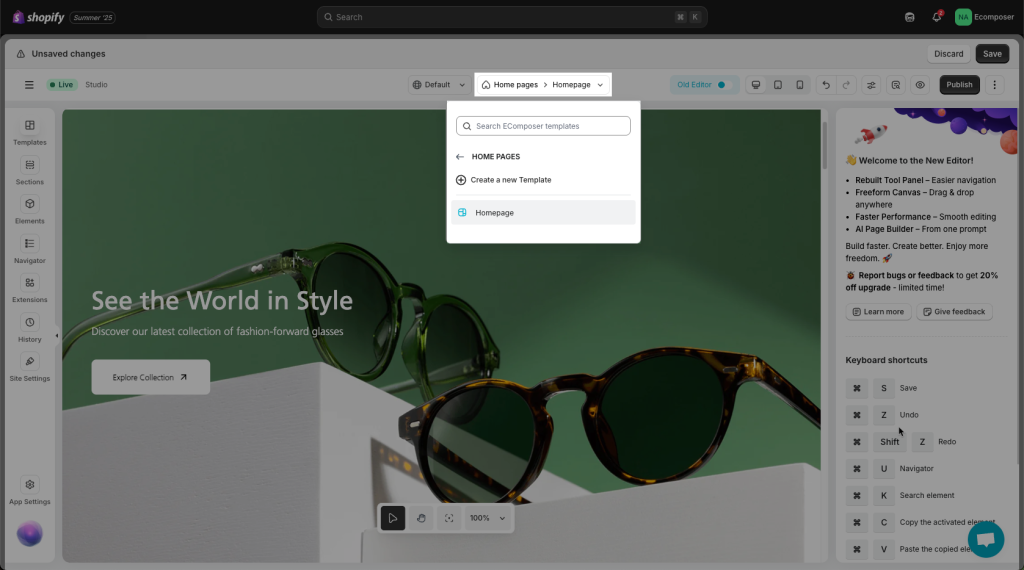
Task: Click the undo arrow in toolbar
Action: (825, 85)
